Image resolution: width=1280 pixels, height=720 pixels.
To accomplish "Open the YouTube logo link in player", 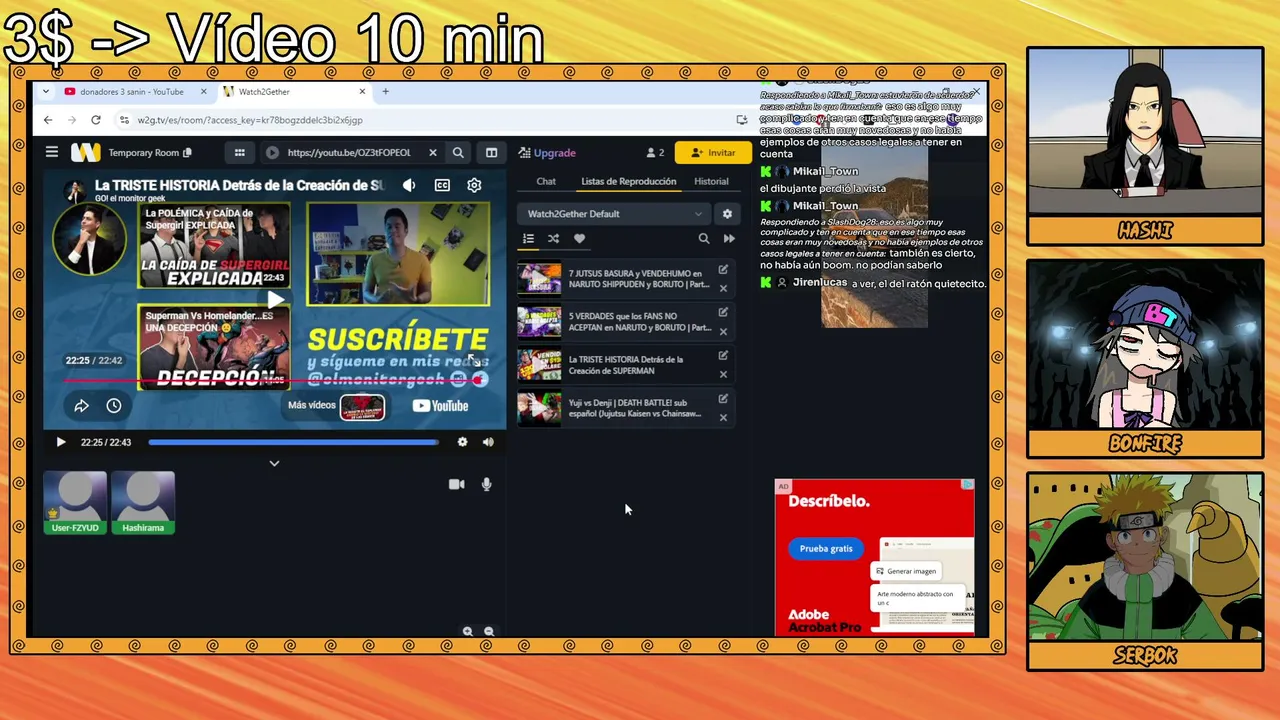I will pos(440,406).
